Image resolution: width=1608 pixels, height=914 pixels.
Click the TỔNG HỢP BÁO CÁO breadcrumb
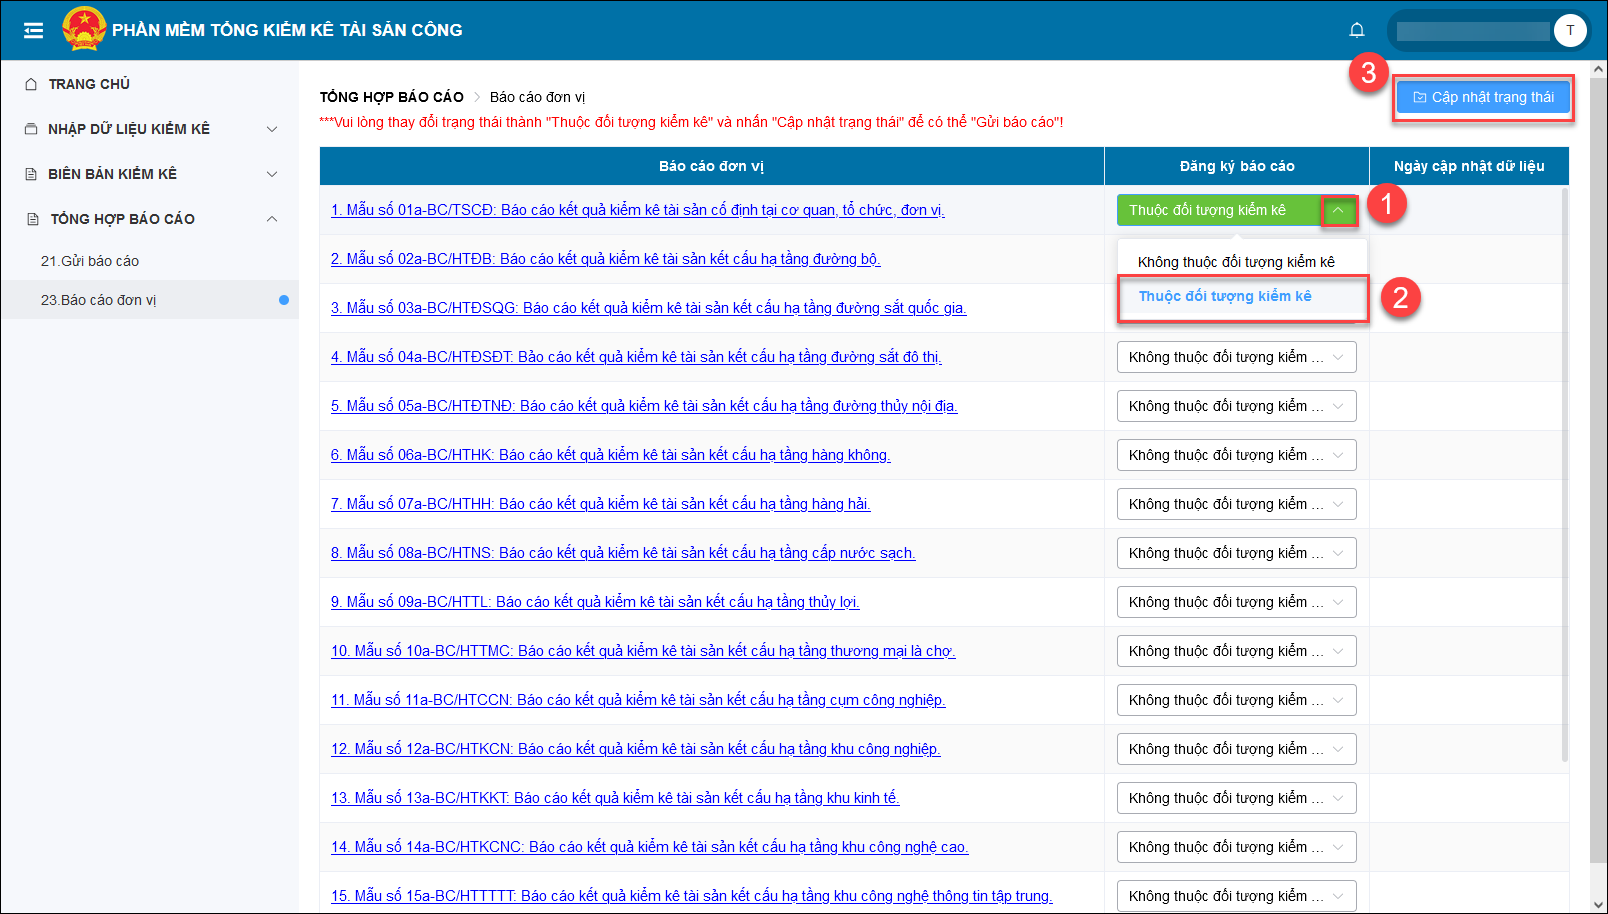392,97
